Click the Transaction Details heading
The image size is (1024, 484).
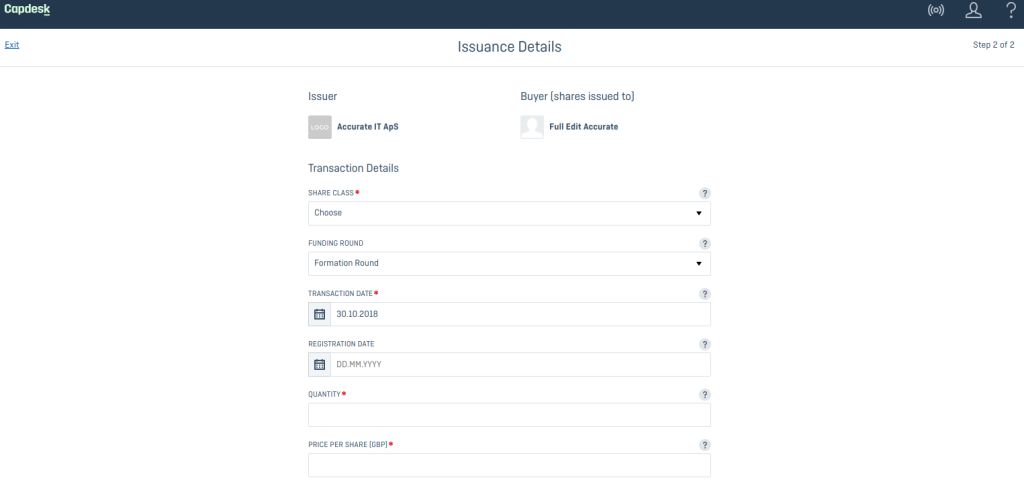point(353,169)
